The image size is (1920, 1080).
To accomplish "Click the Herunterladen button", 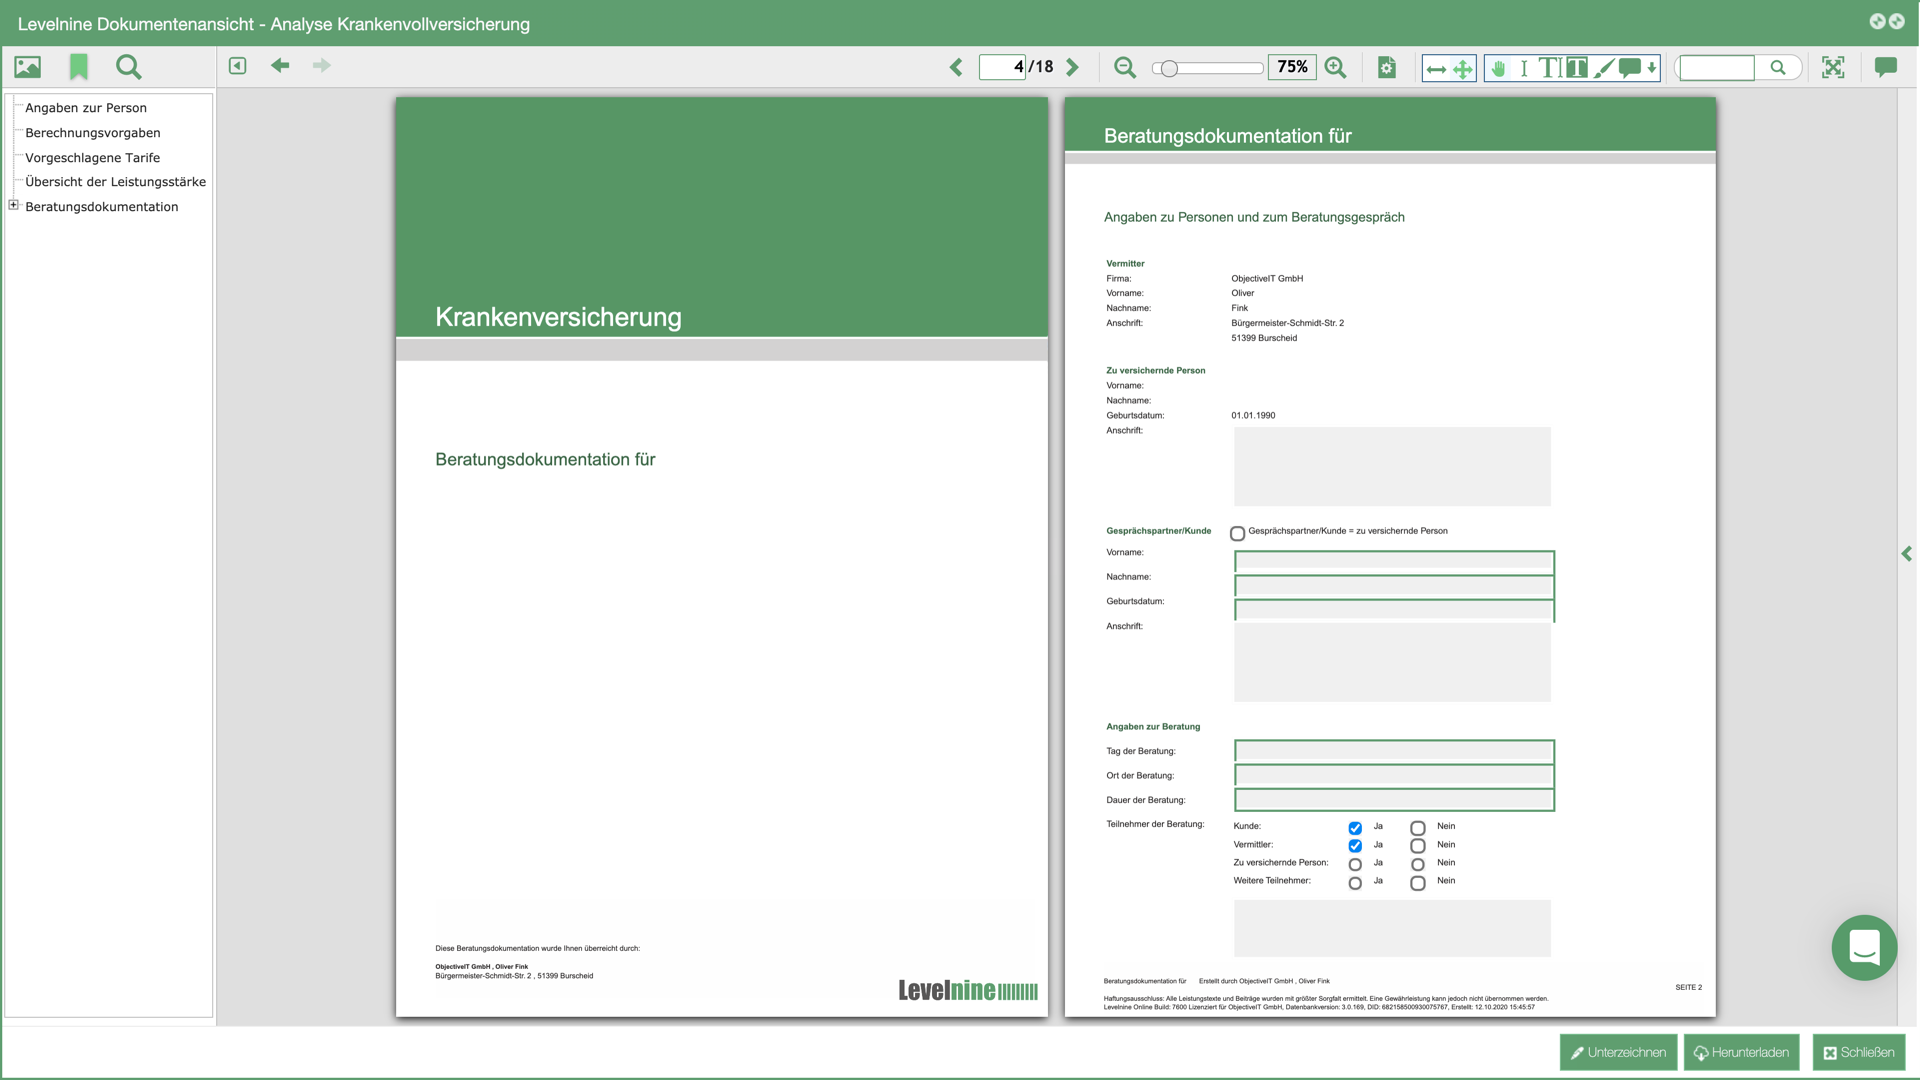I will (1741, 1053).
